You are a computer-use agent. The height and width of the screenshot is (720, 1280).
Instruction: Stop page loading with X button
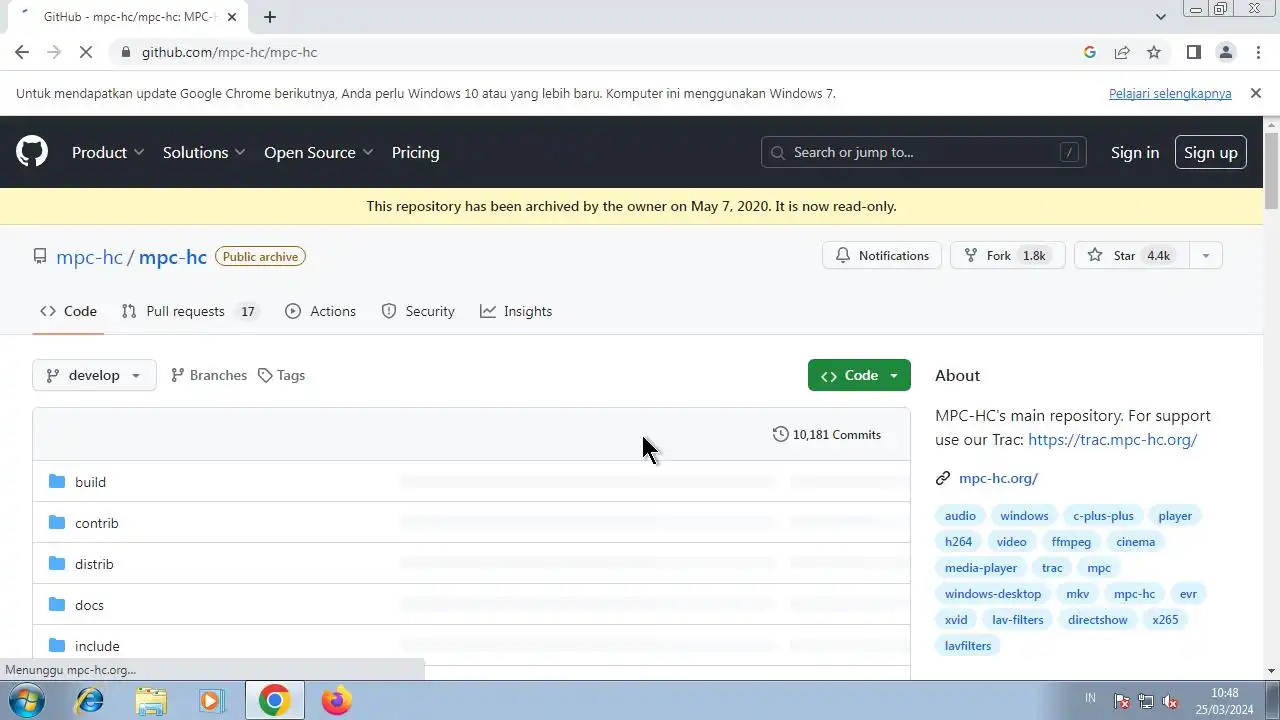pos(86,52)
